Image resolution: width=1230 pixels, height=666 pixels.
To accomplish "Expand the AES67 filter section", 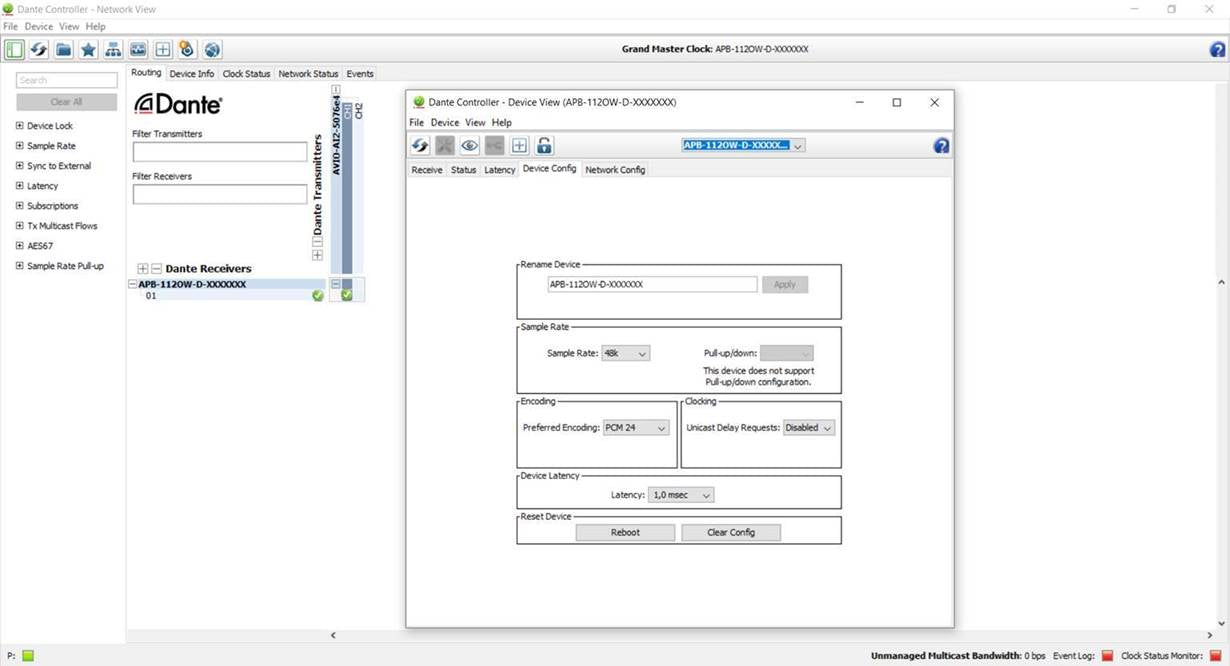I will (20, 246).
